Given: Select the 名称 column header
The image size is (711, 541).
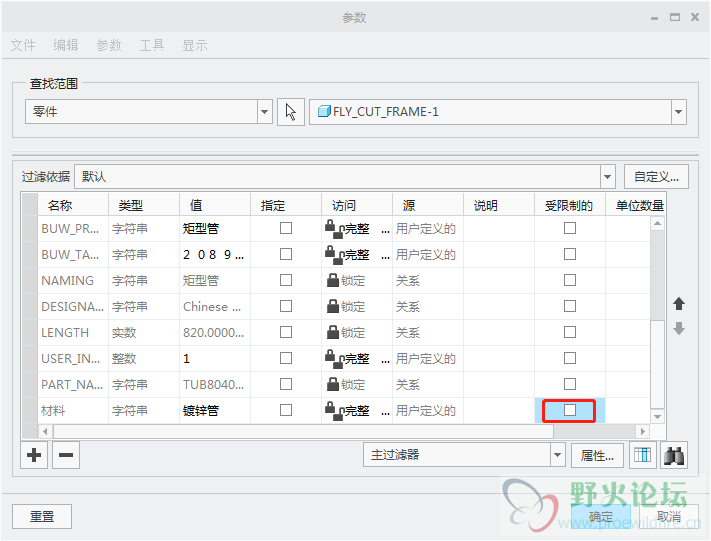Looking at the screenshot, I should point(73,205).
